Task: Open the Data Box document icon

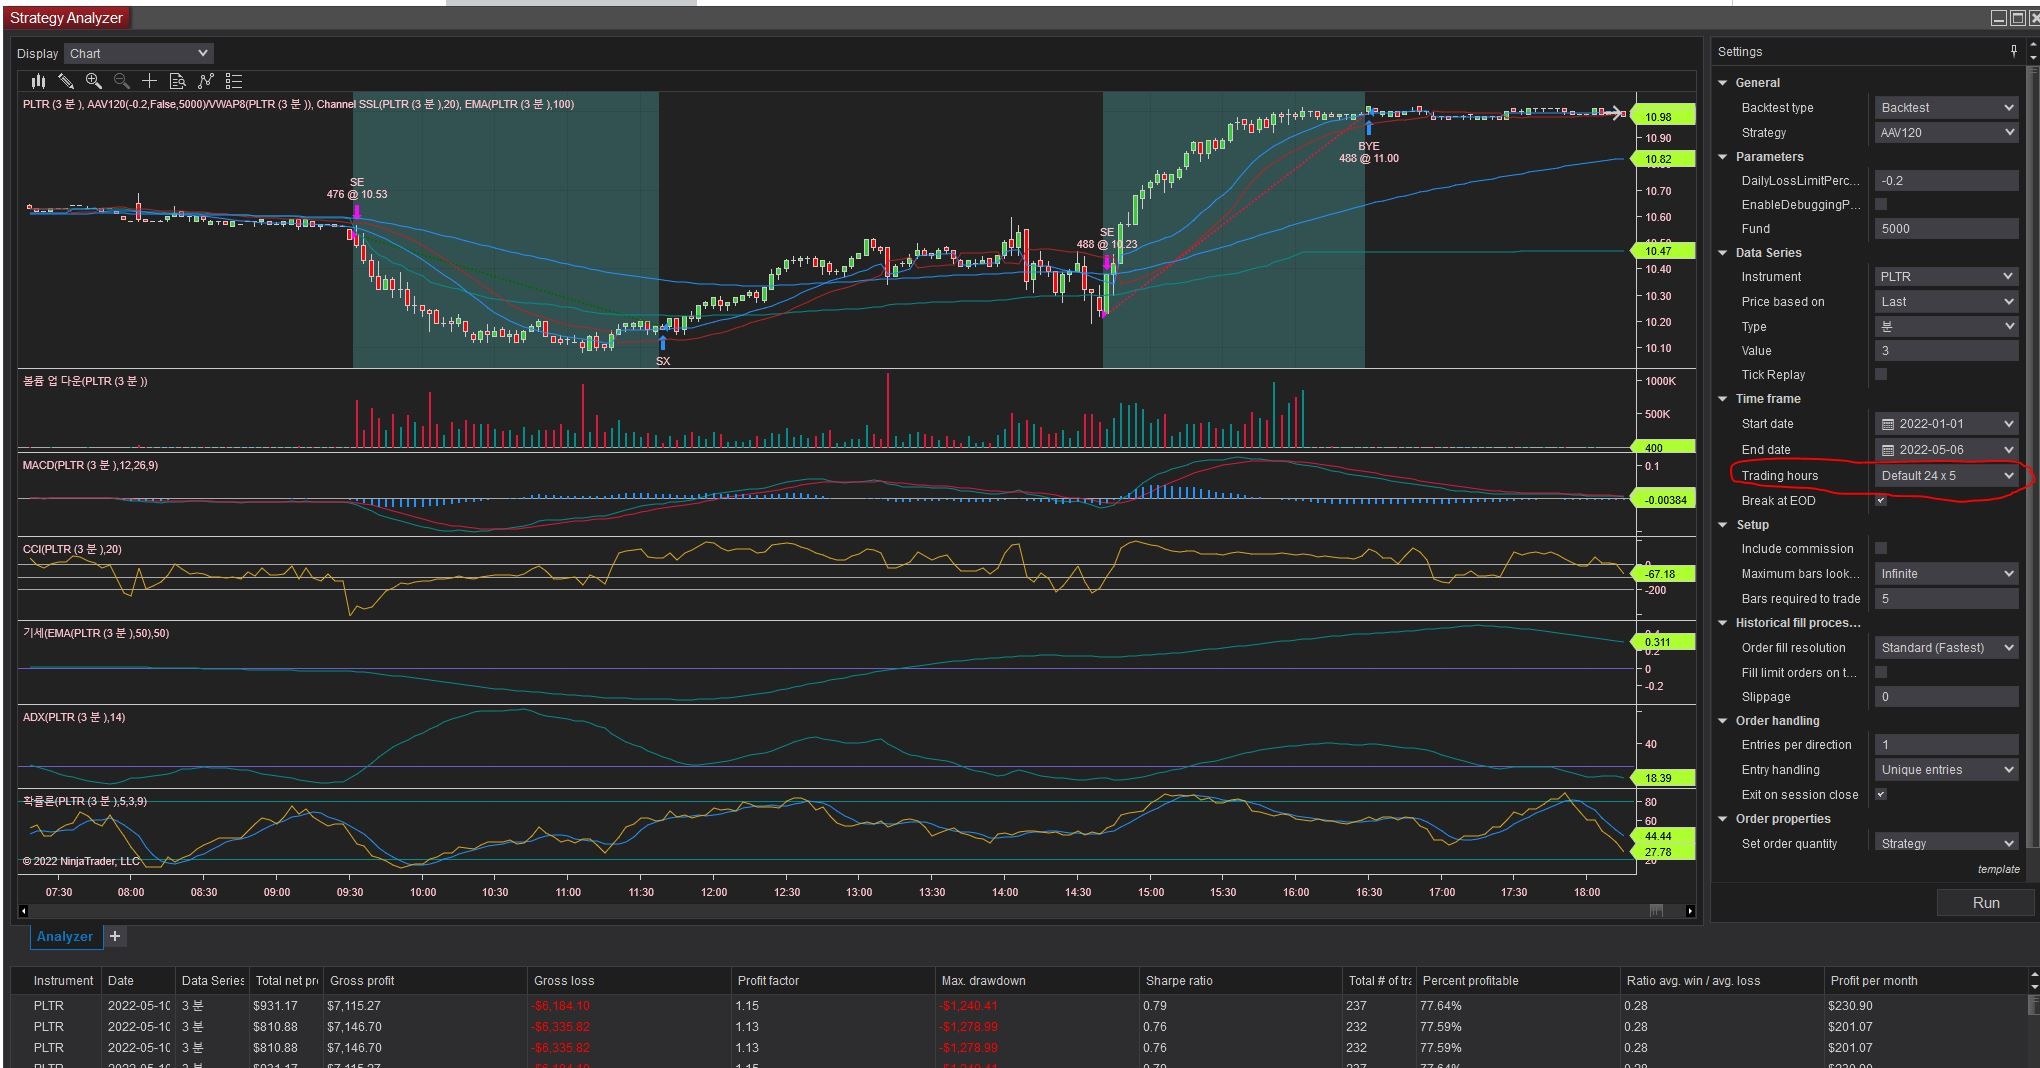Action: point(177,81)
